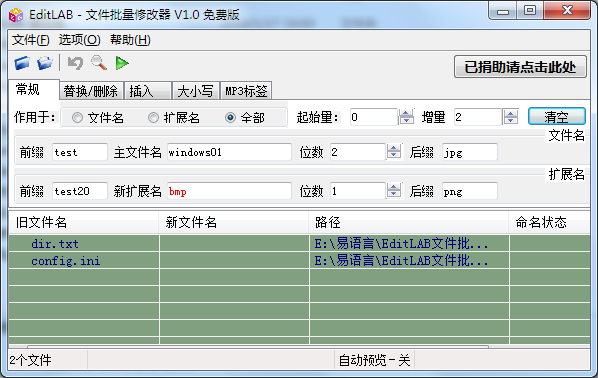Click the 前缀 field containing test

tap(80, 152)
